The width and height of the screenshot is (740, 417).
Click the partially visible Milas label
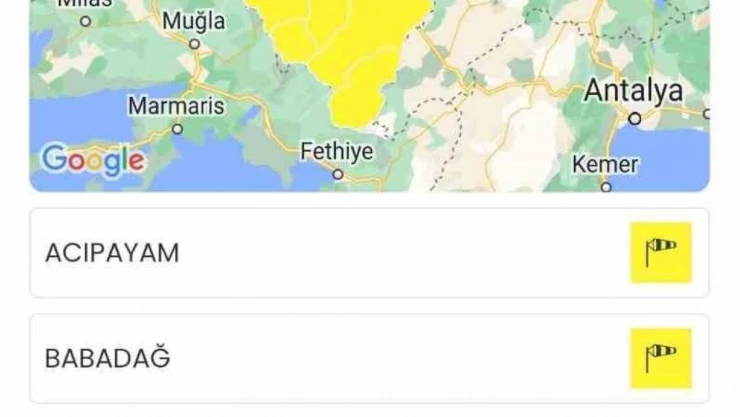(x=85, y=4)
